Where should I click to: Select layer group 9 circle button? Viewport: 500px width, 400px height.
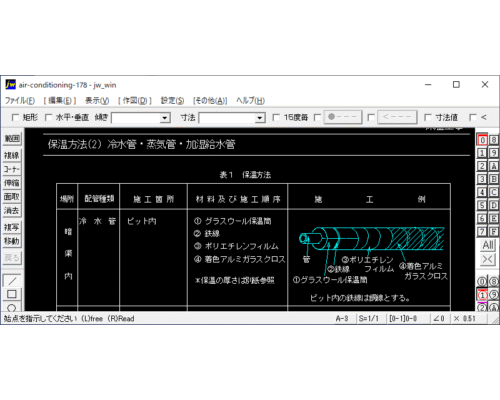pos(494,295)
